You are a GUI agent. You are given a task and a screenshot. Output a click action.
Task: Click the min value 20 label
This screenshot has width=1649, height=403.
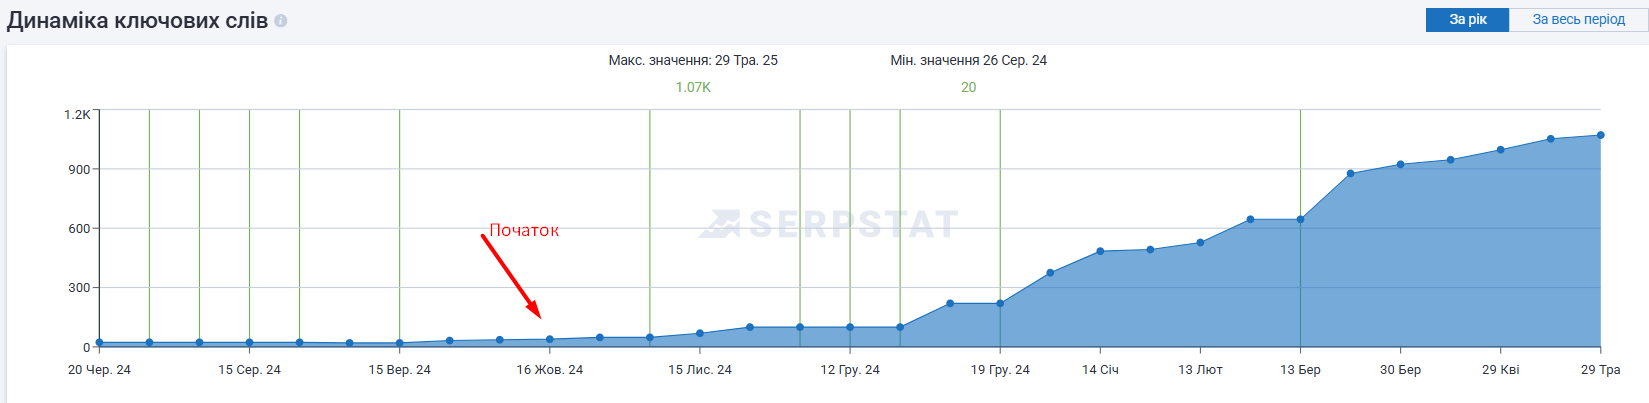click(968, 87)
